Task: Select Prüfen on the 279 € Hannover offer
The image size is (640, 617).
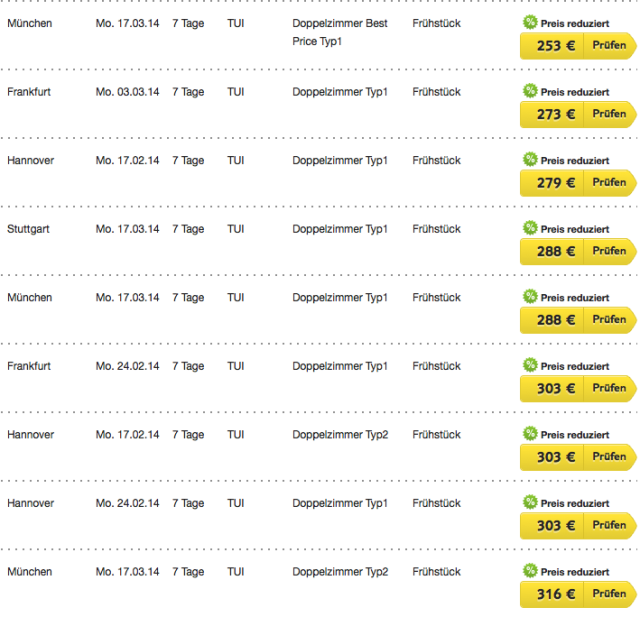Action: click(609, 183)
